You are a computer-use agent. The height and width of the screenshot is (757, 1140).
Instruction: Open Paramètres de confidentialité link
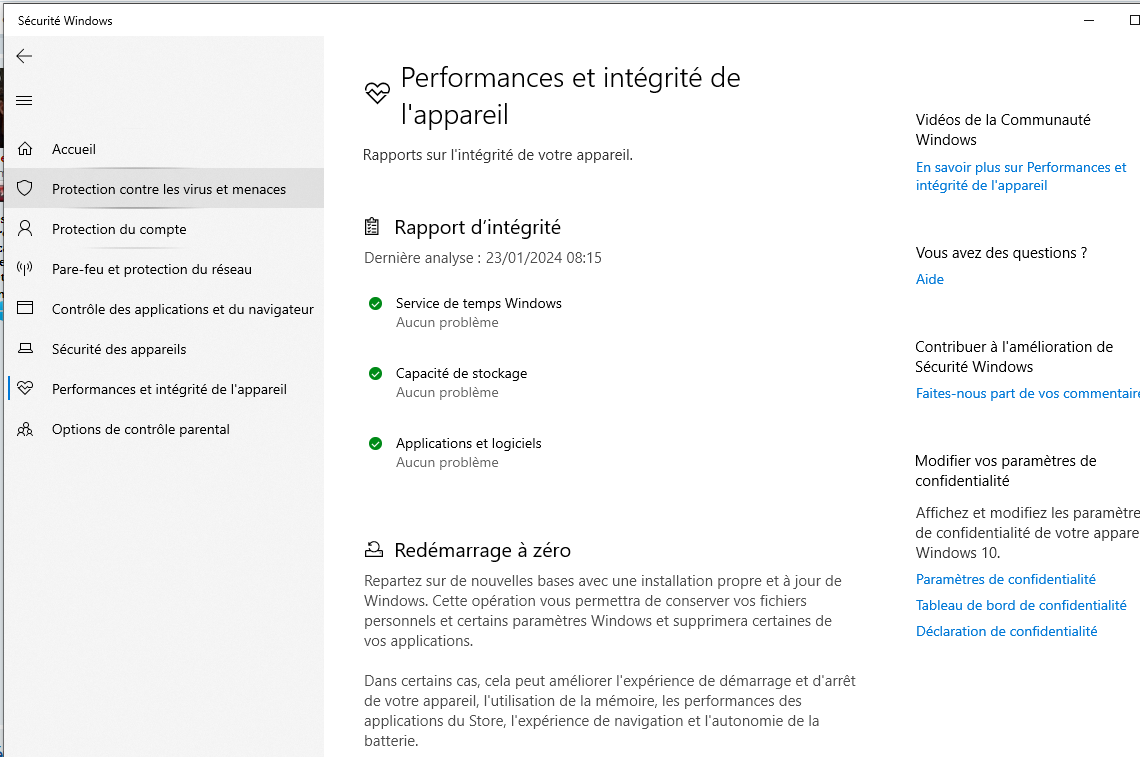click(1005, 580)
